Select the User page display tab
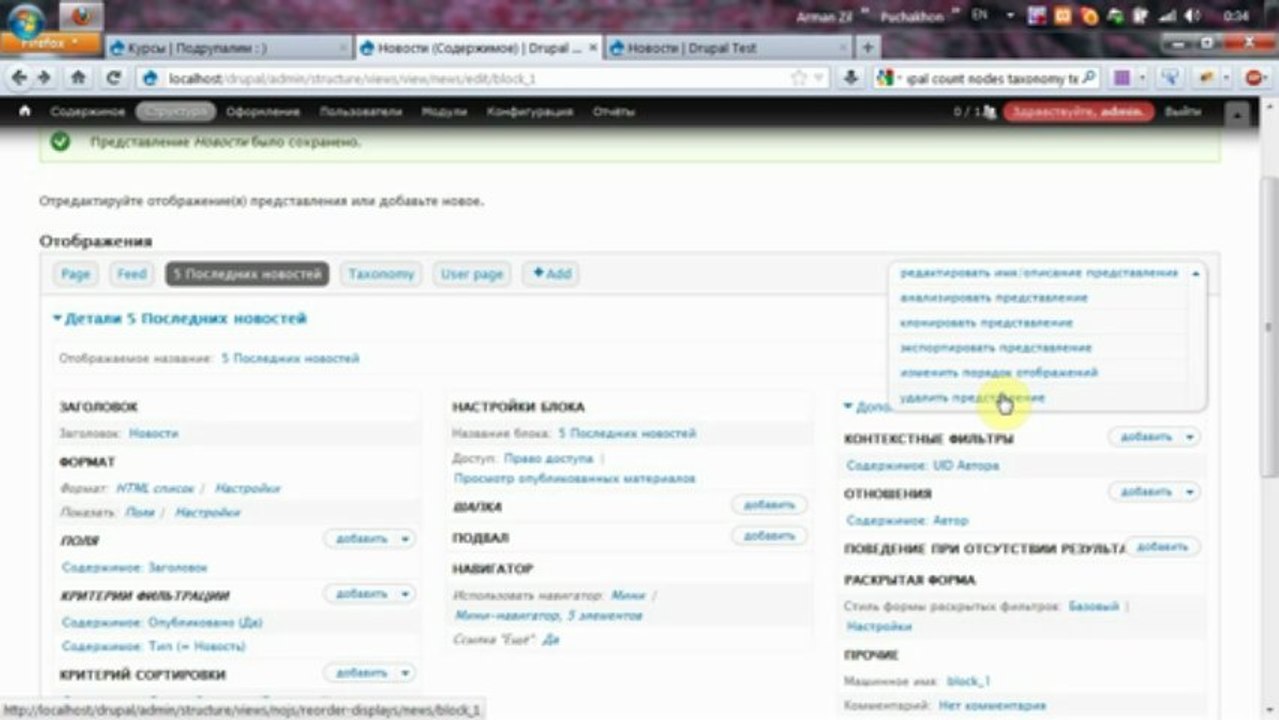 (x=472, y=274)
